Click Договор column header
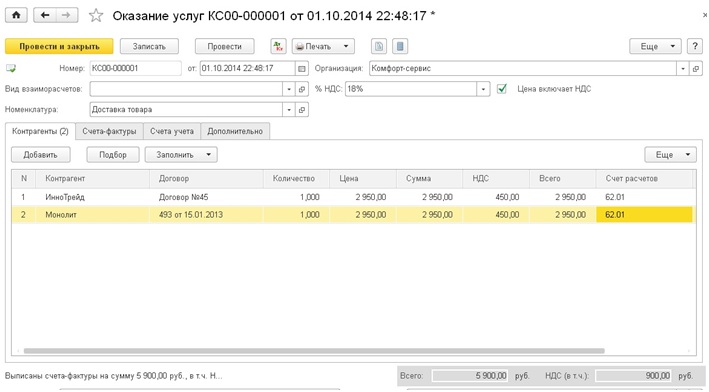 pos(206,179)
